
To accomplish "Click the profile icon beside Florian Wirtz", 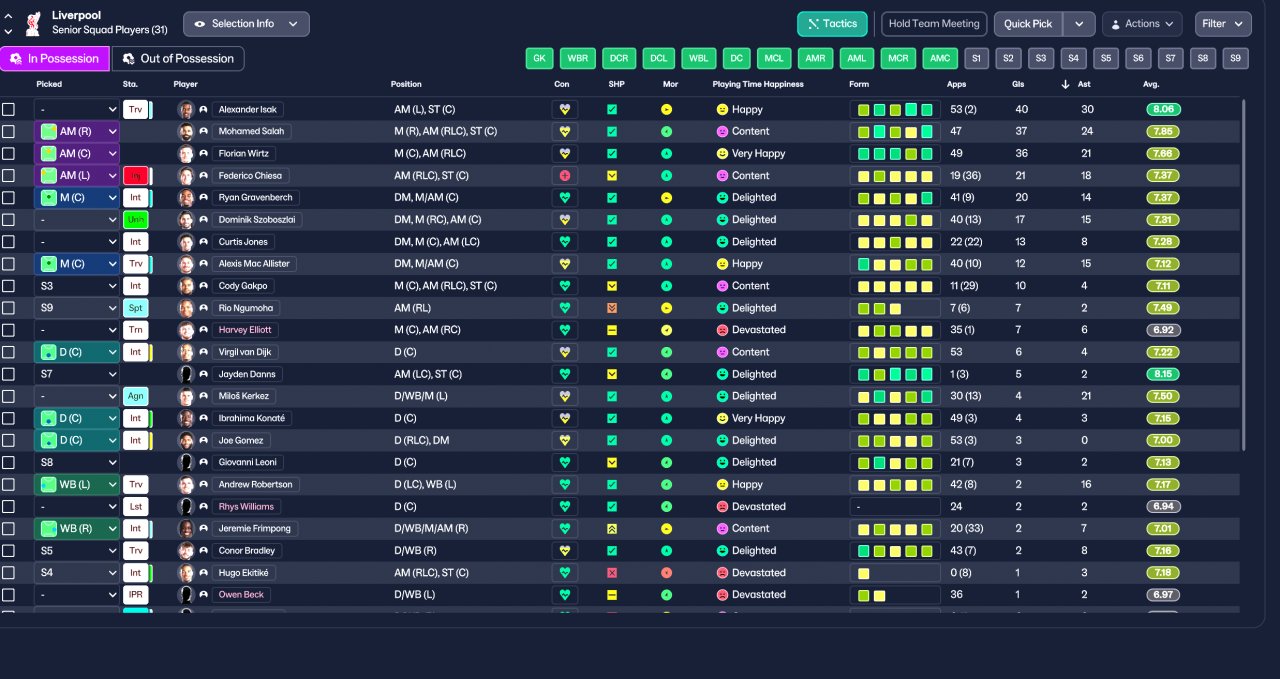I will [x=203, y=154].
